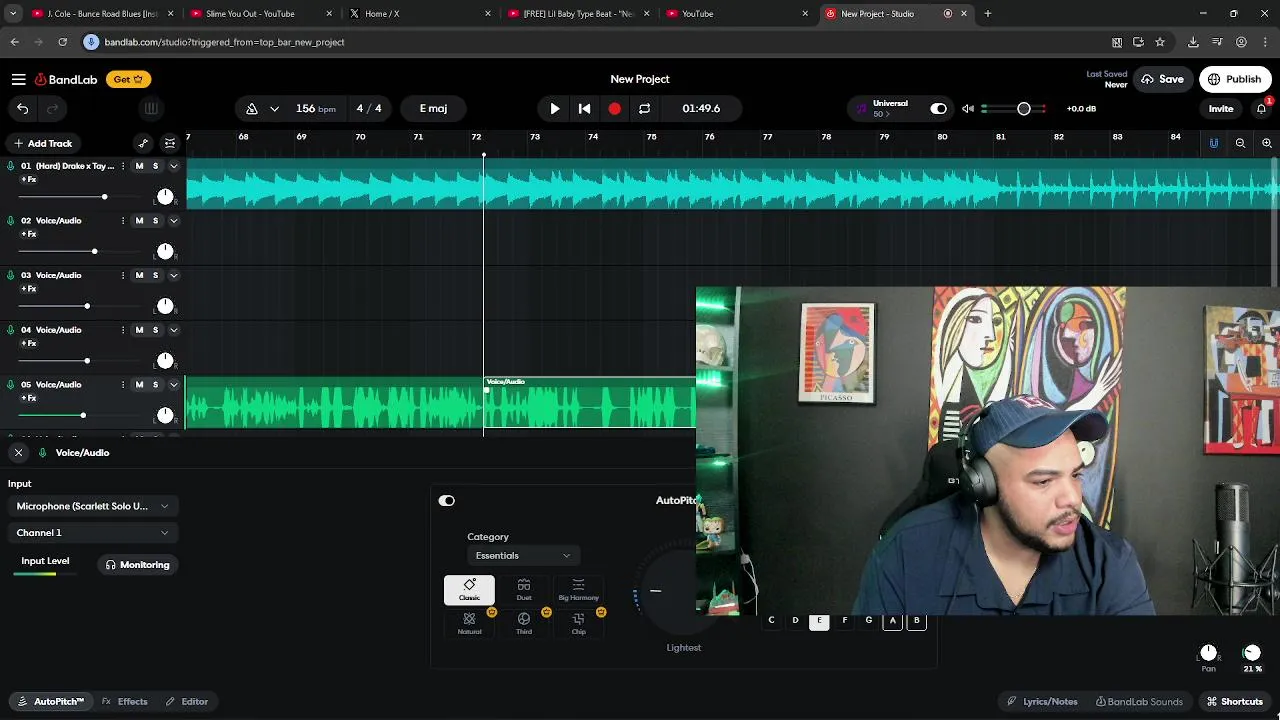Open the virtual piano keyboard icon
This screenshot has height=720, width=1280.
click(x=151, y=108)
